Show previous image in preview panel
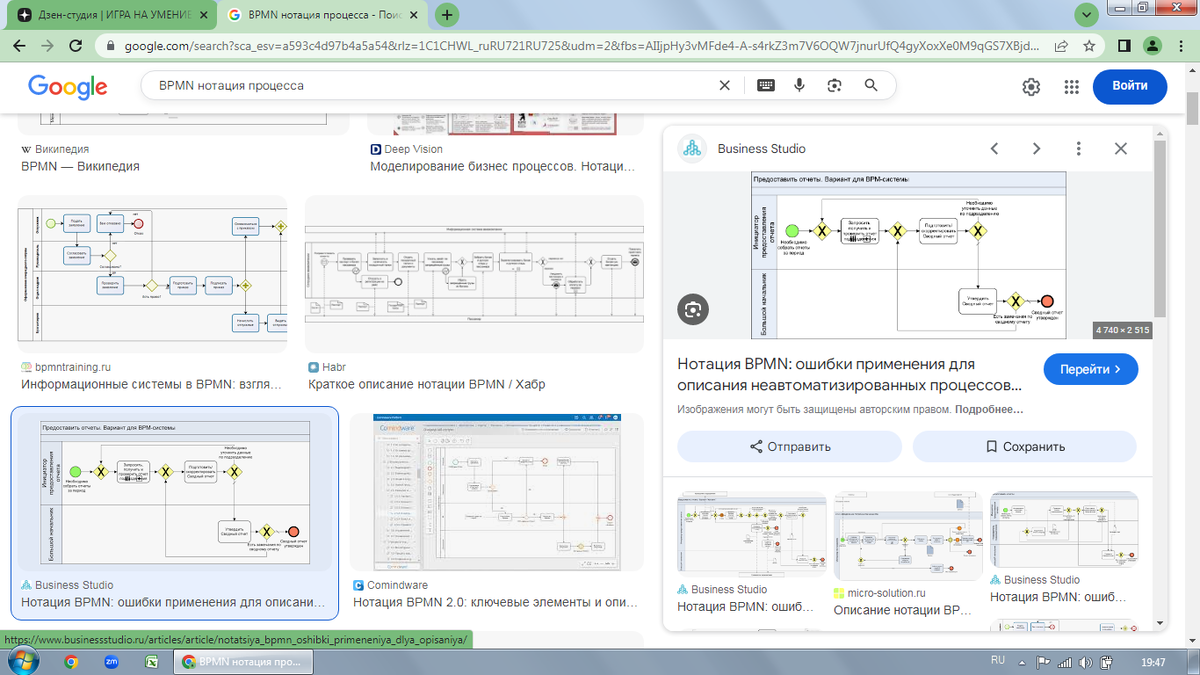The image size is (1200, 675). click(994, 149)
